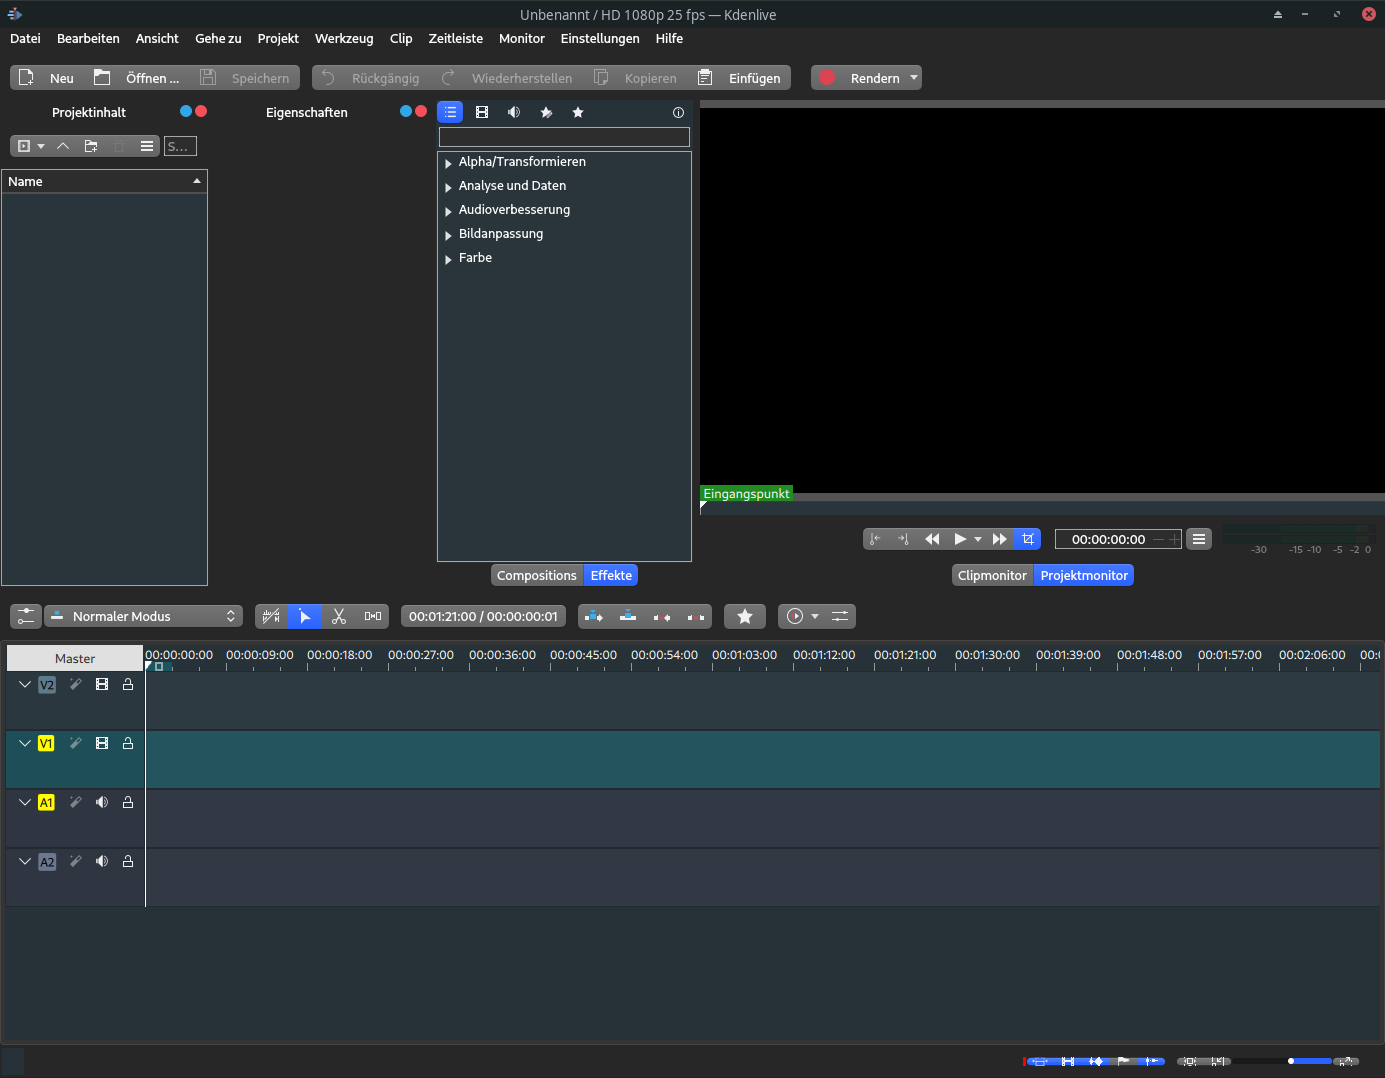Image resolution: width=1385 pixels, height=1078 pixels.
Task: Adjust the timeline zoom slider
Action: [1291, 1061]
